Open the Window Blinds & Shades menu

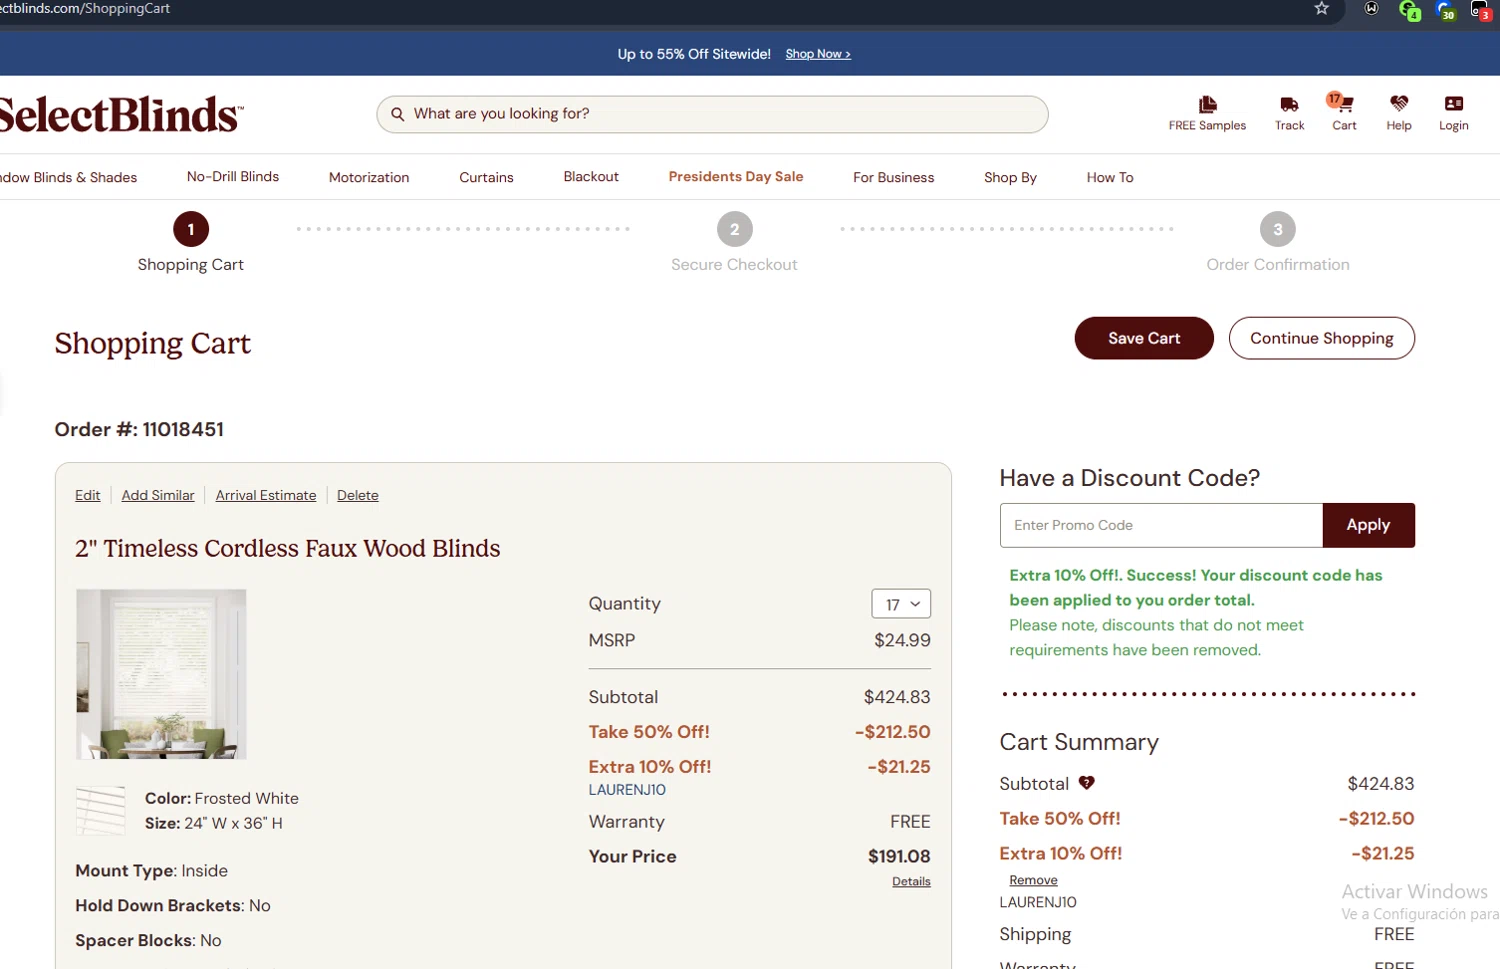tap(69, 177)
